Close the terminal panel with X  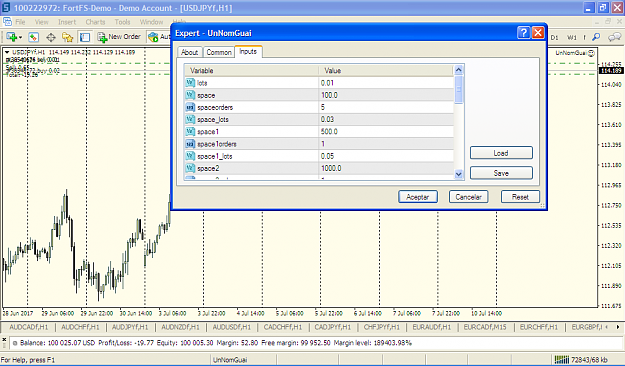tap(4, 340)
